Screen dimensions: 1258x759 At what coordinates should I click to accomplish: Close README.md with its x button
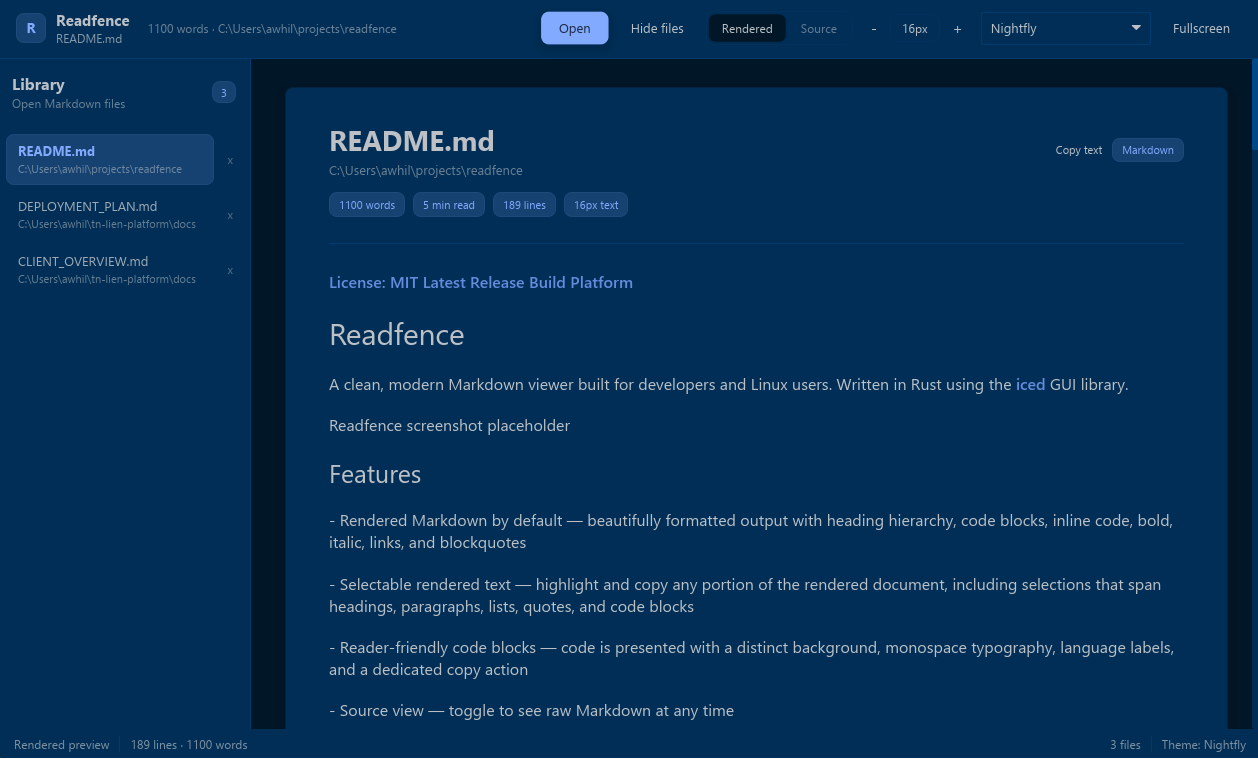pyautogui.click(x=230, y=160)
